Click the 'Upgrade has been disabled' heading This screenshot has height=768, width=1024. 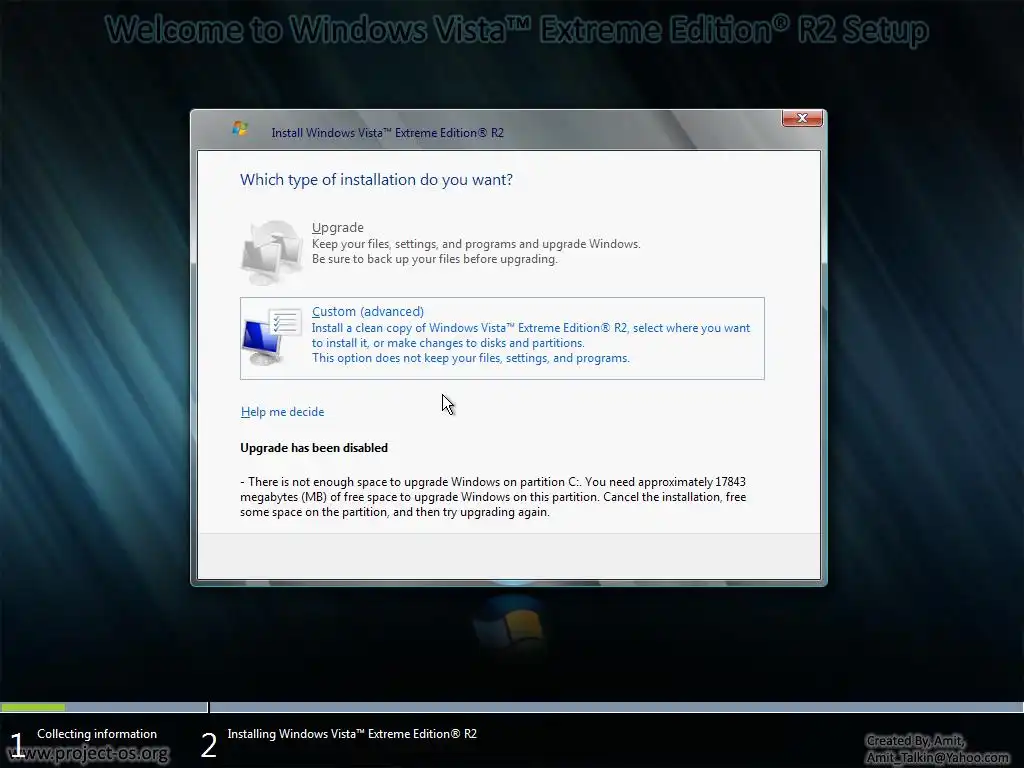pyautogui.click(x=314, y=447)
